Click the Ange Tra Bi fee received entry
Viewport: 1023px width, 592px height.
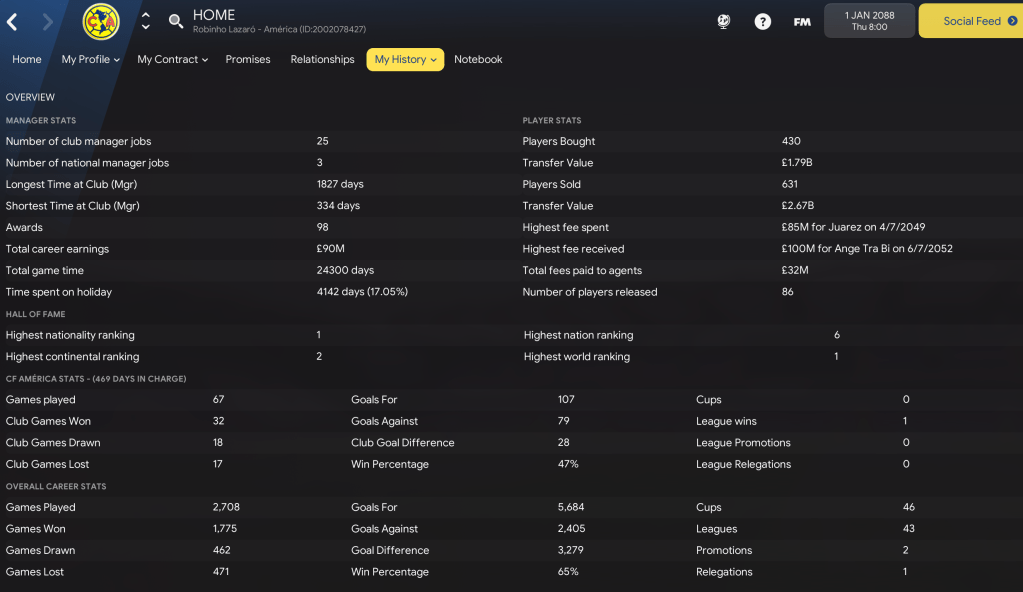click(x=867, y=249)
